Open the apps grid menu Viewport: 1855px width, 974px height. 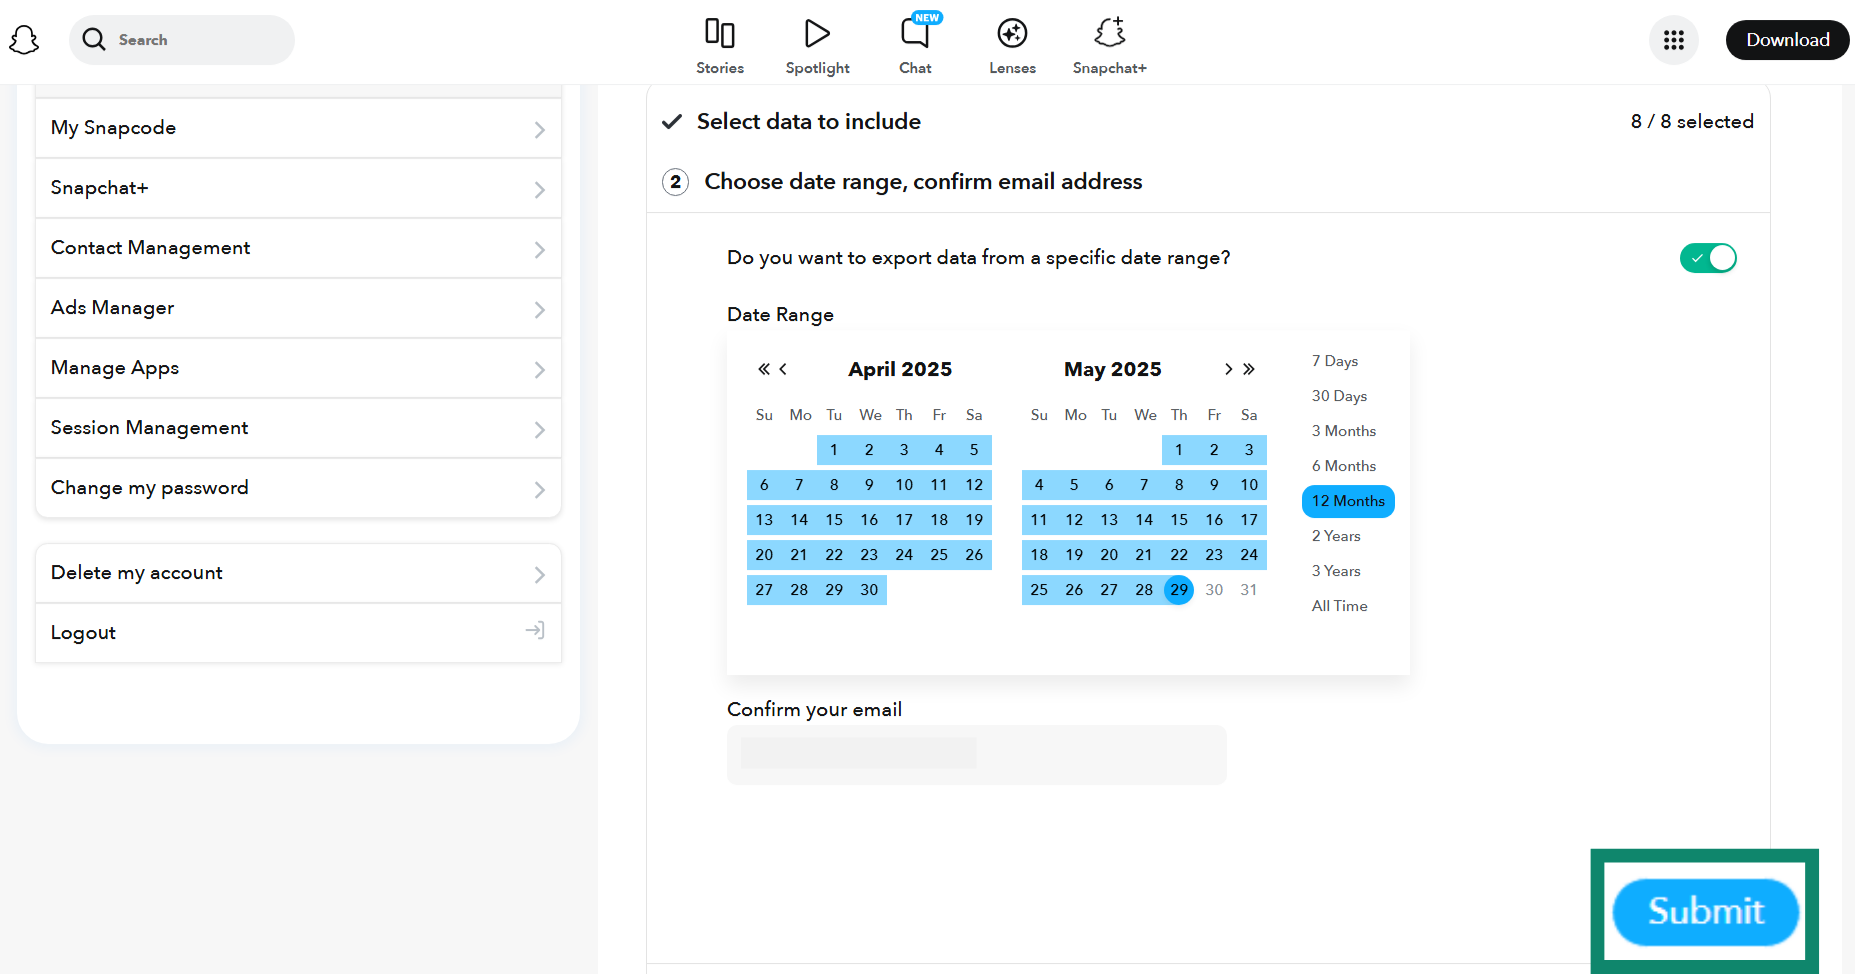pyautogui.click(x=1674, y=40)
